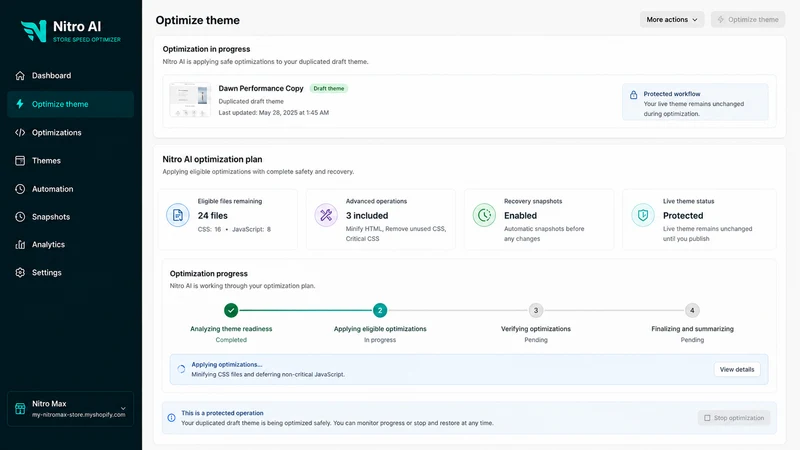
Task: Open the Analytics section
Action: click(70, 244)
